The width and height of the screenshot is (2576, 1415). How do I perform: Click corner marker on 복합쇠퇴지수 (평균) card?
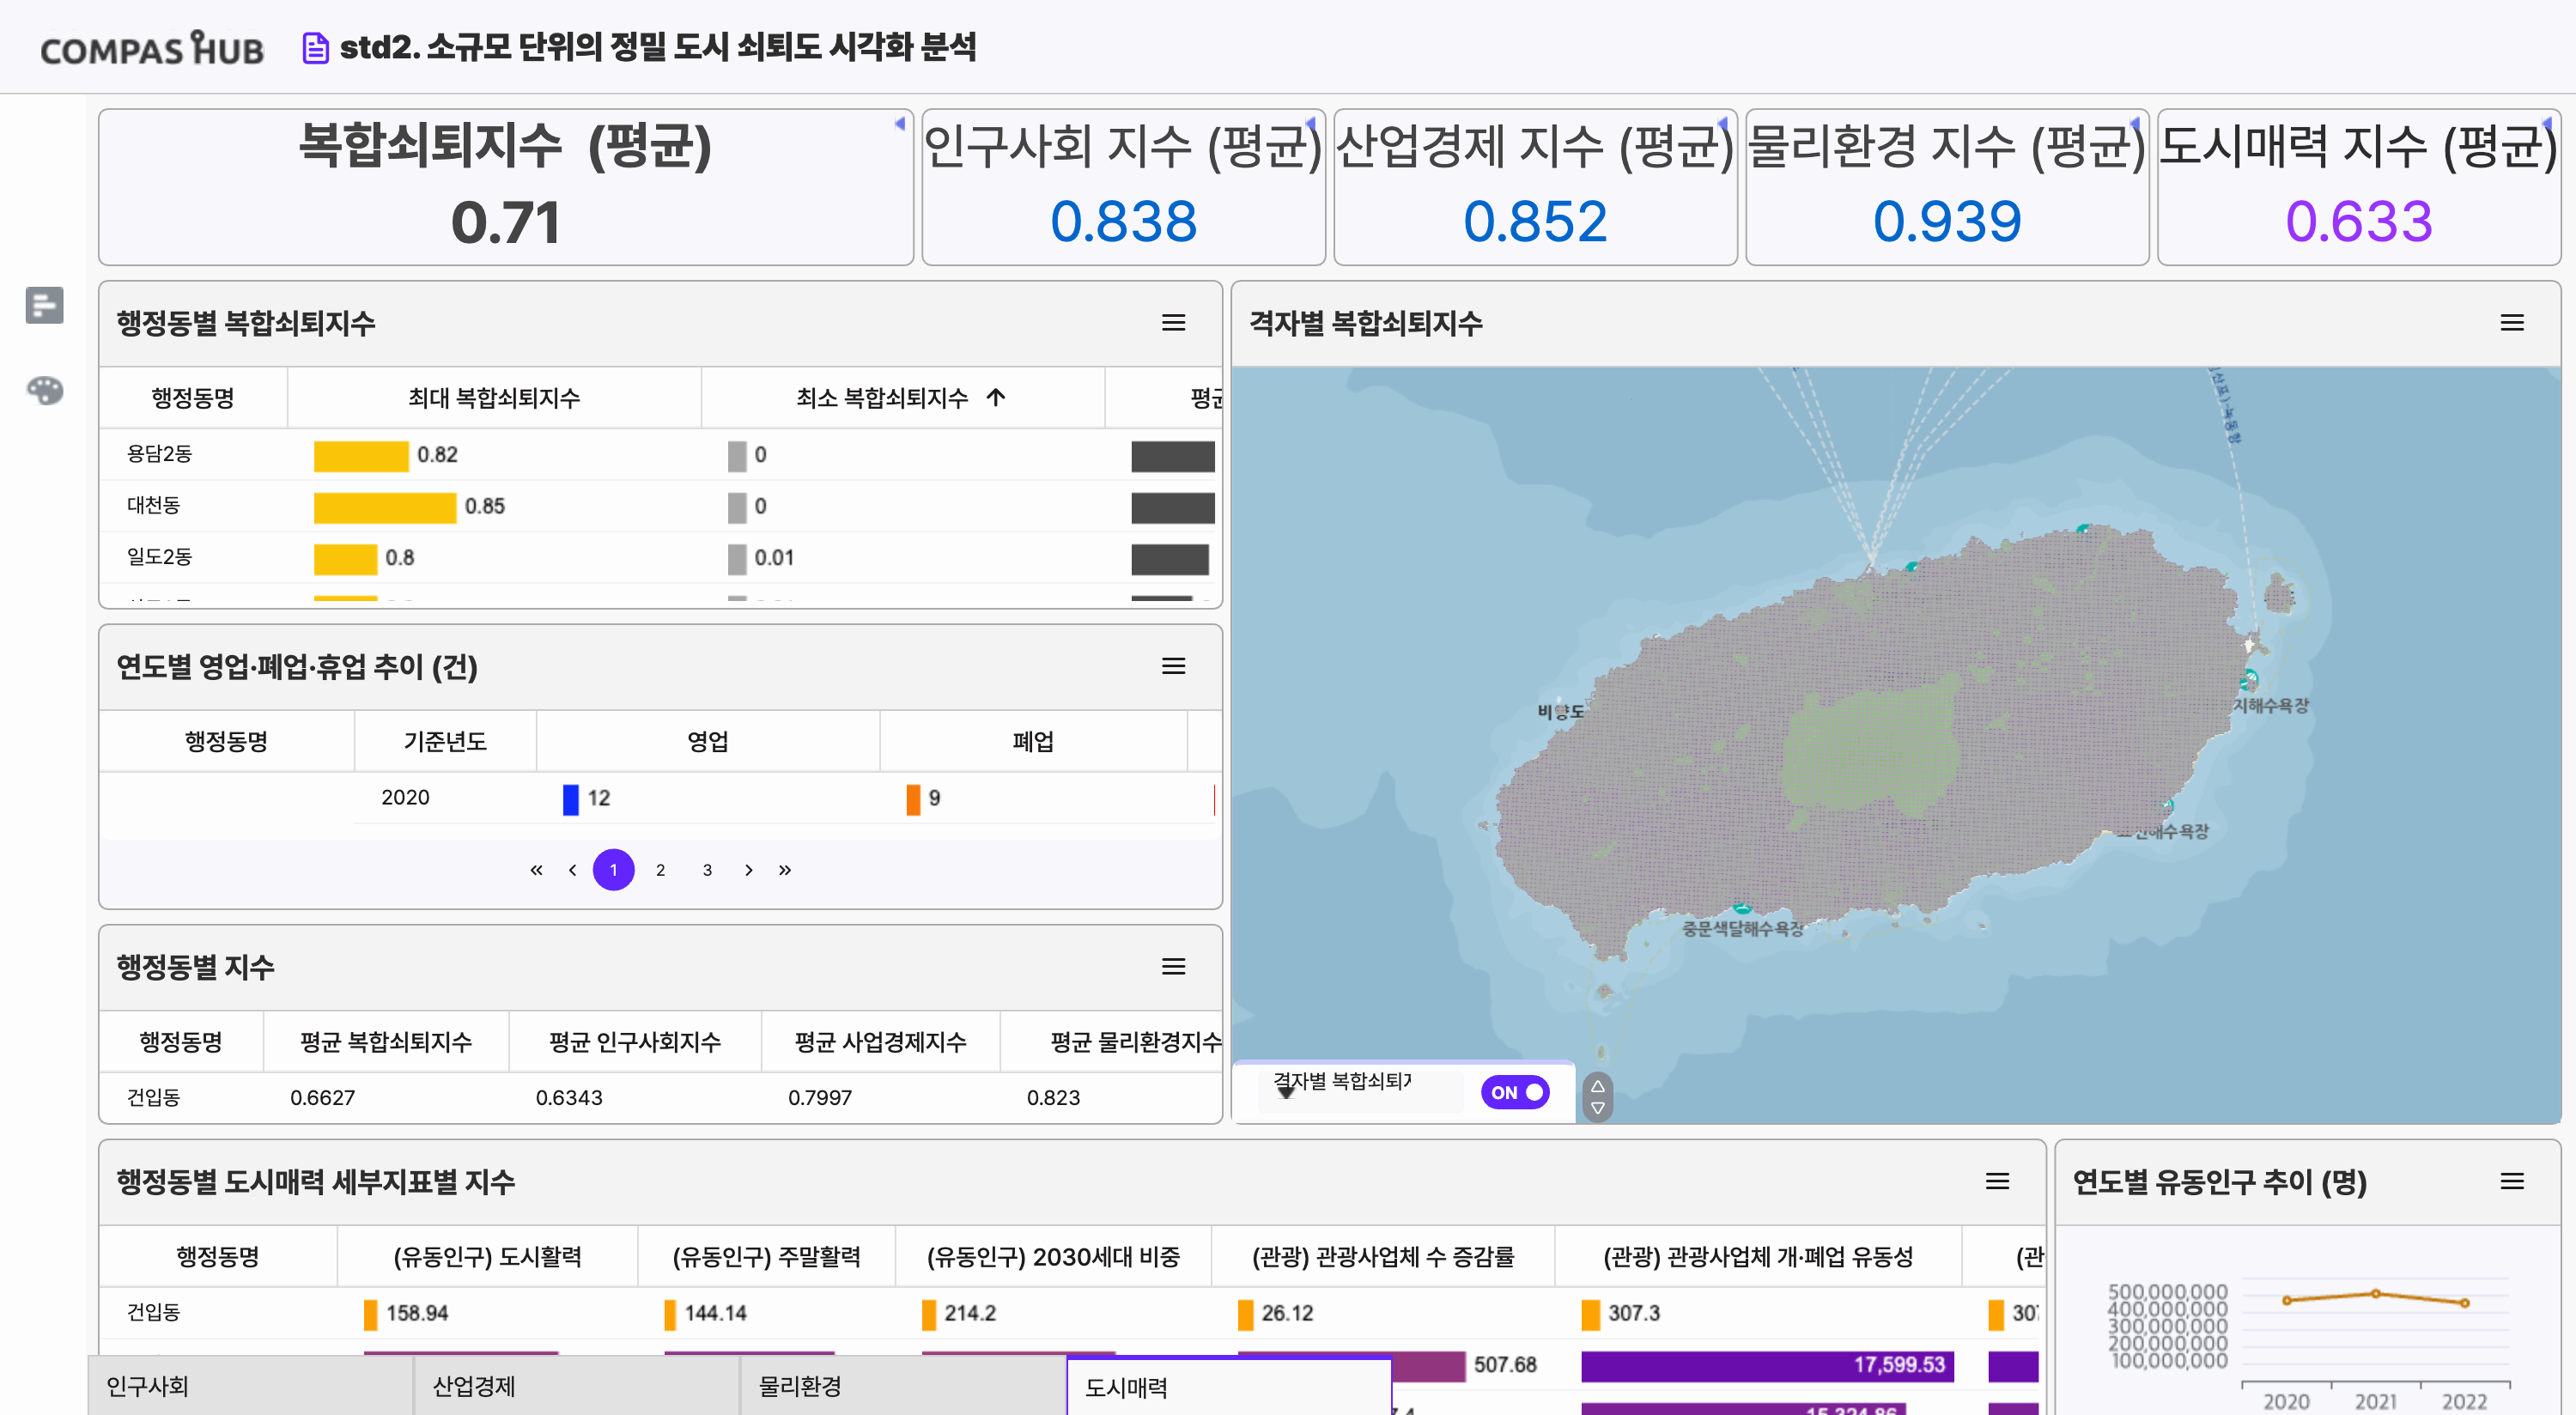900,124
